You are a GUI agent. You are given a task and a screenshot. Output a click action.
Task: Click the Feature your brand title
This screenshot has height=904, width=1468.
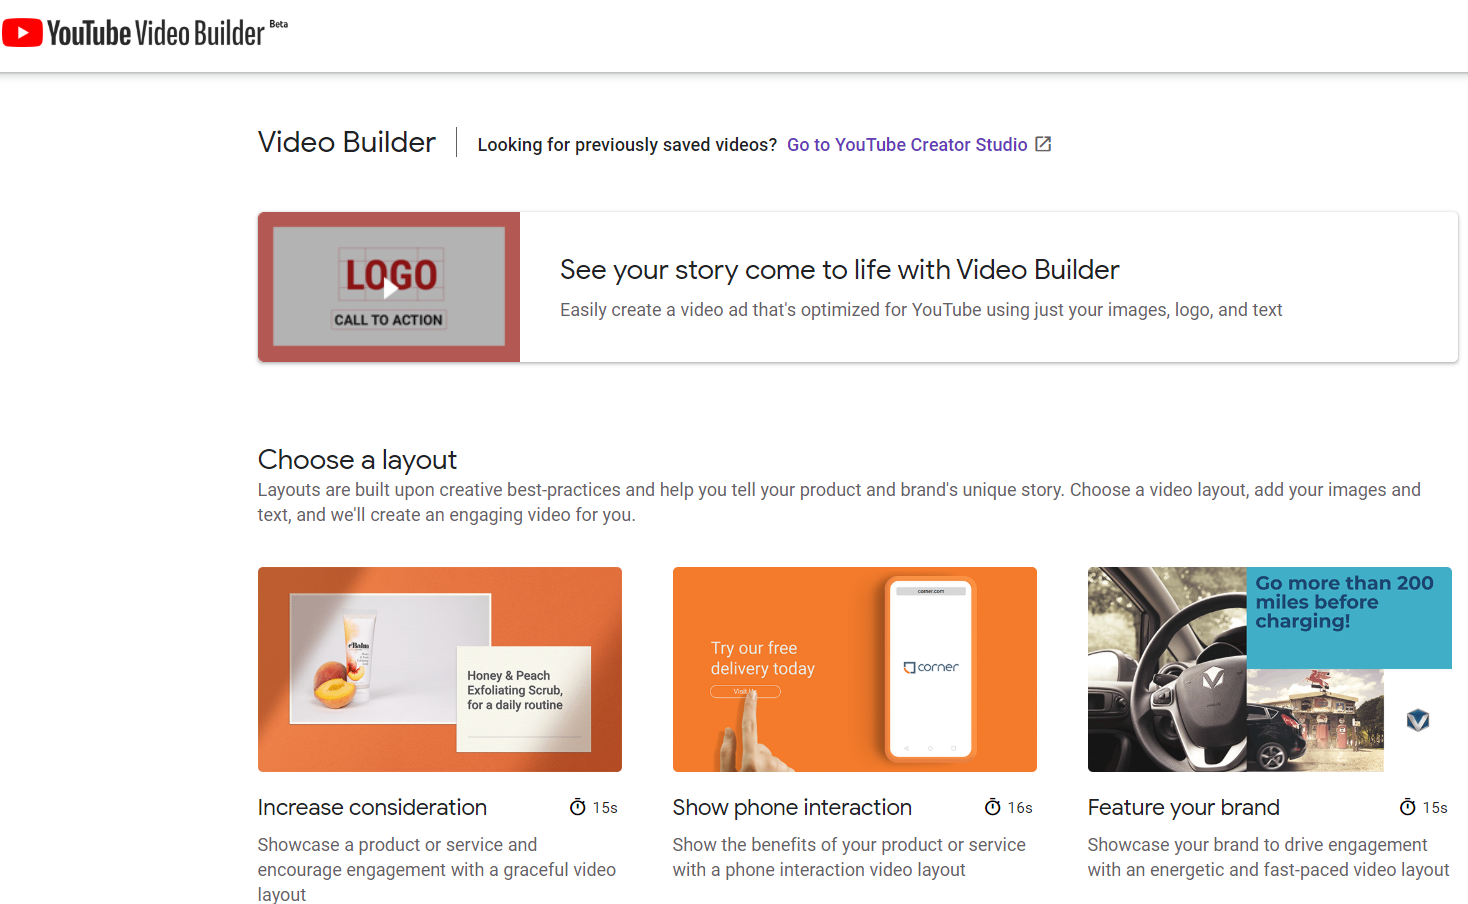(x=1183, y=807)
